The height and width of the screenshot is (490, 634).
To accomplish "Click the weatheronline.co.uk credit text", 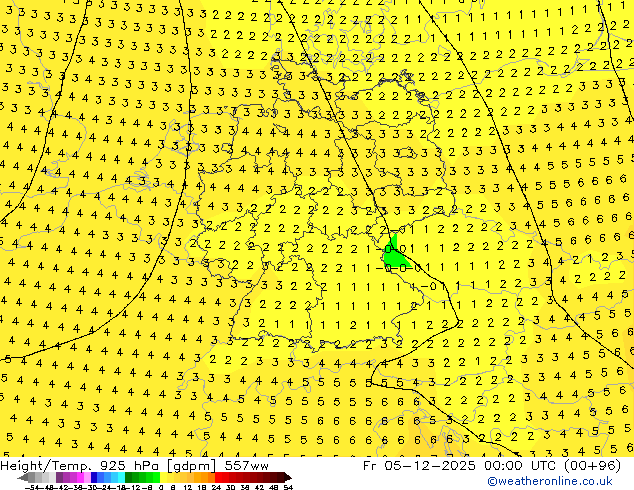I will coord(550,482).
